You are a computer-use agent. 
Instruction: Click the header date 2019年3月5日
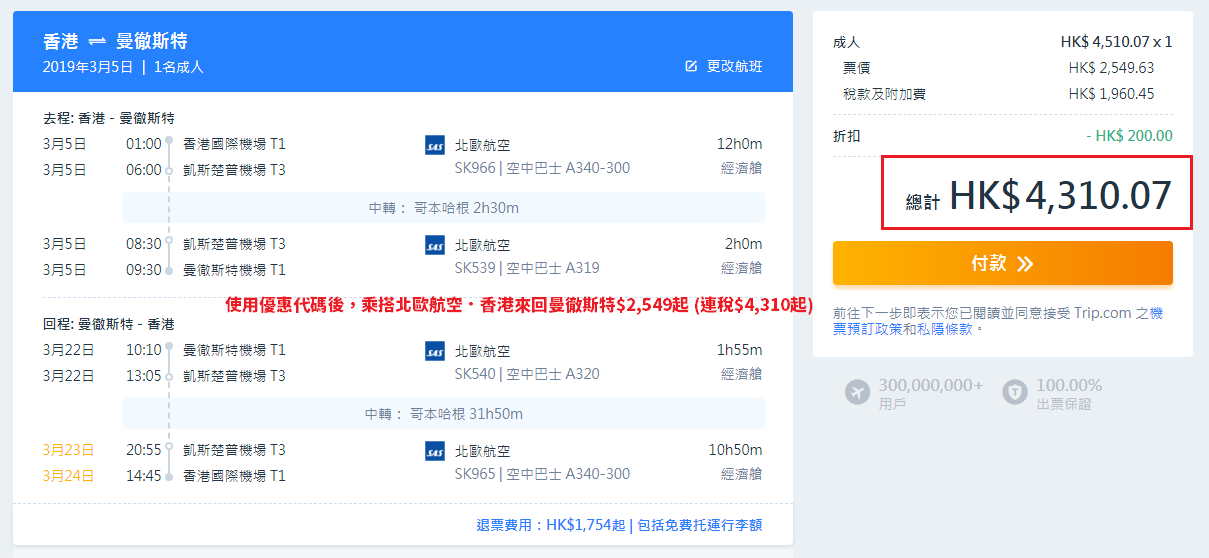coord(88,67)
